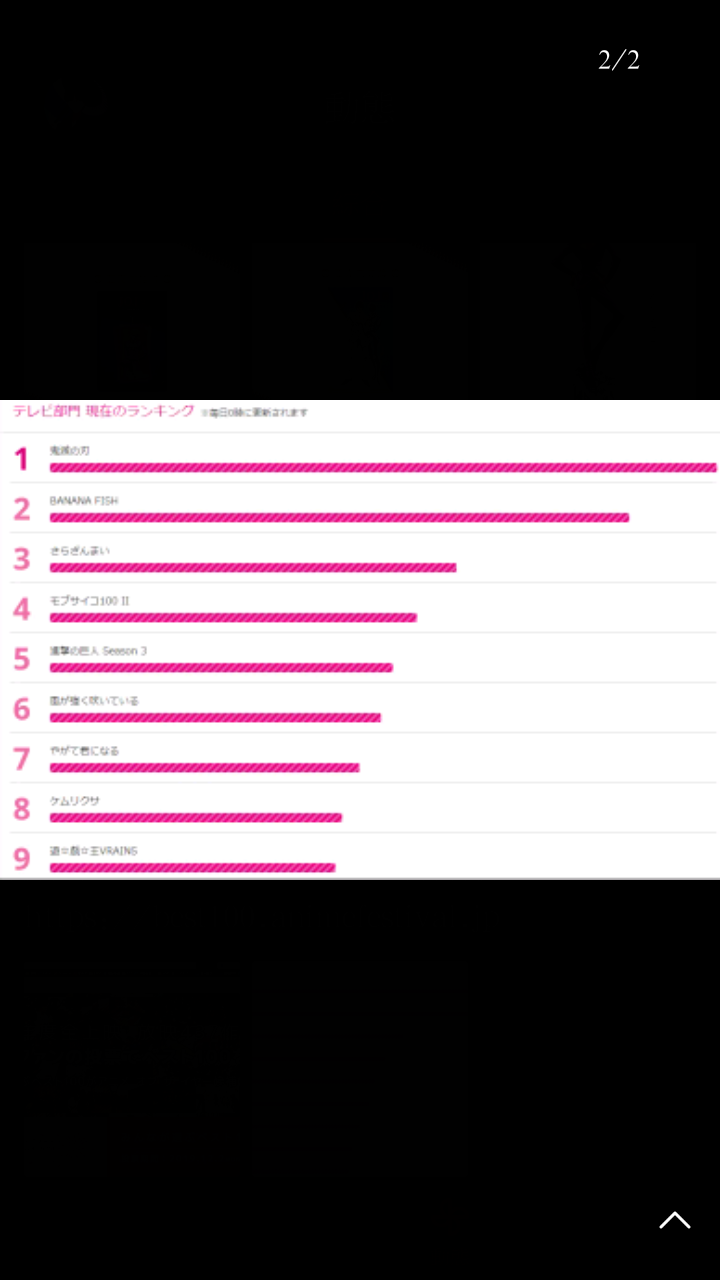This screenshot has height=1280, width=720.
Task: Click the rank number 3
Action: [x=22, y=559]
